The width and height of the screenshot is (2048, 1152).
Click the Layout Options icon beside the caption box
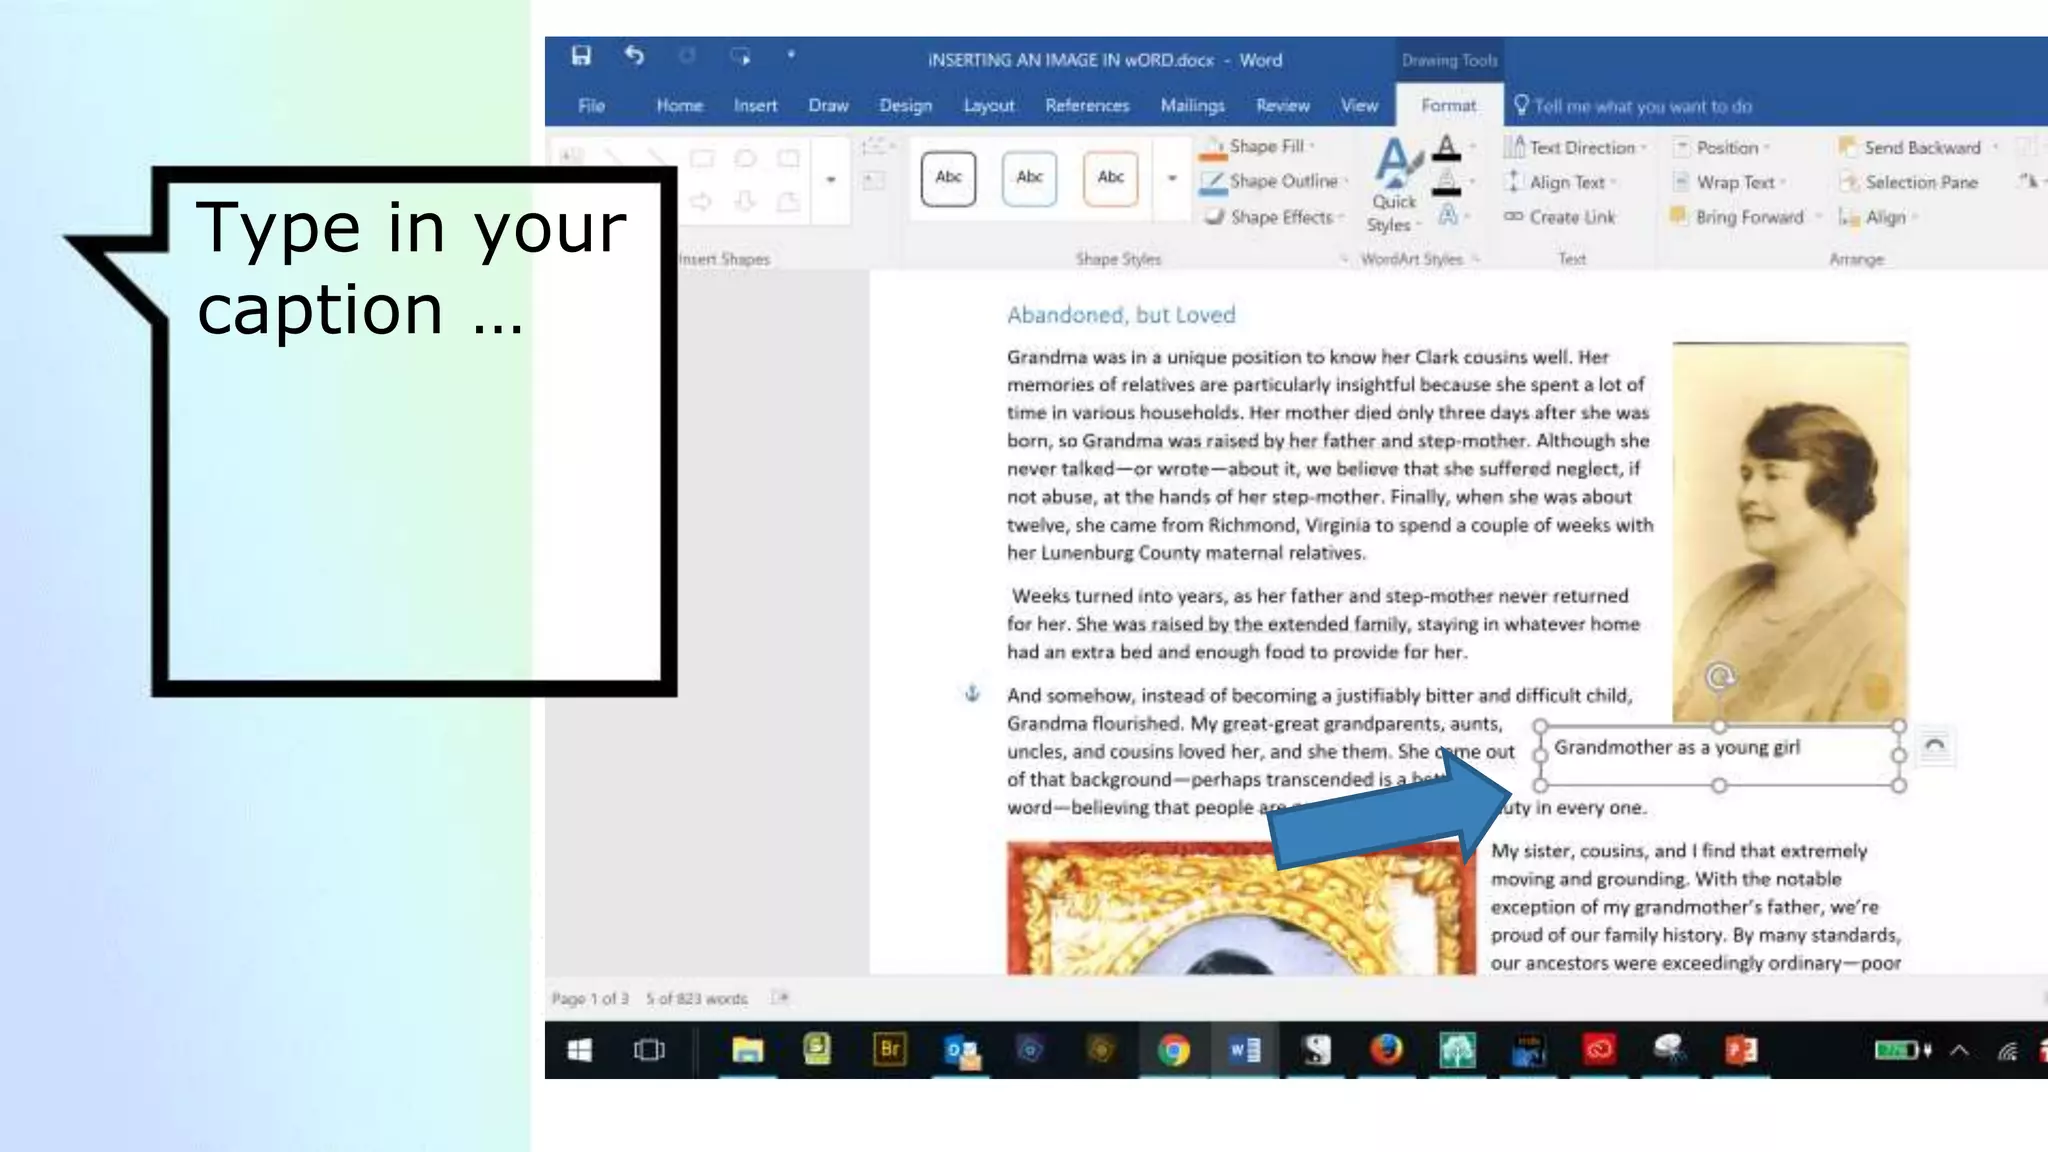point(1935,747)
